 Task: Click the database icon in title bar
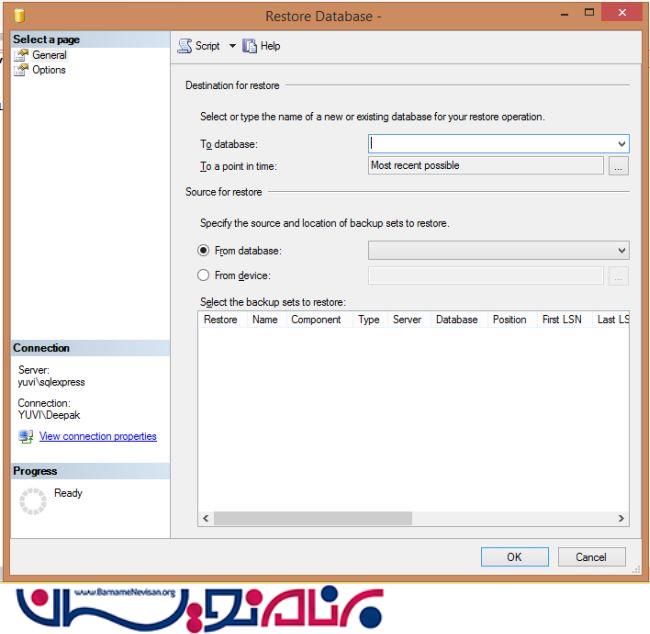(19, 15)
